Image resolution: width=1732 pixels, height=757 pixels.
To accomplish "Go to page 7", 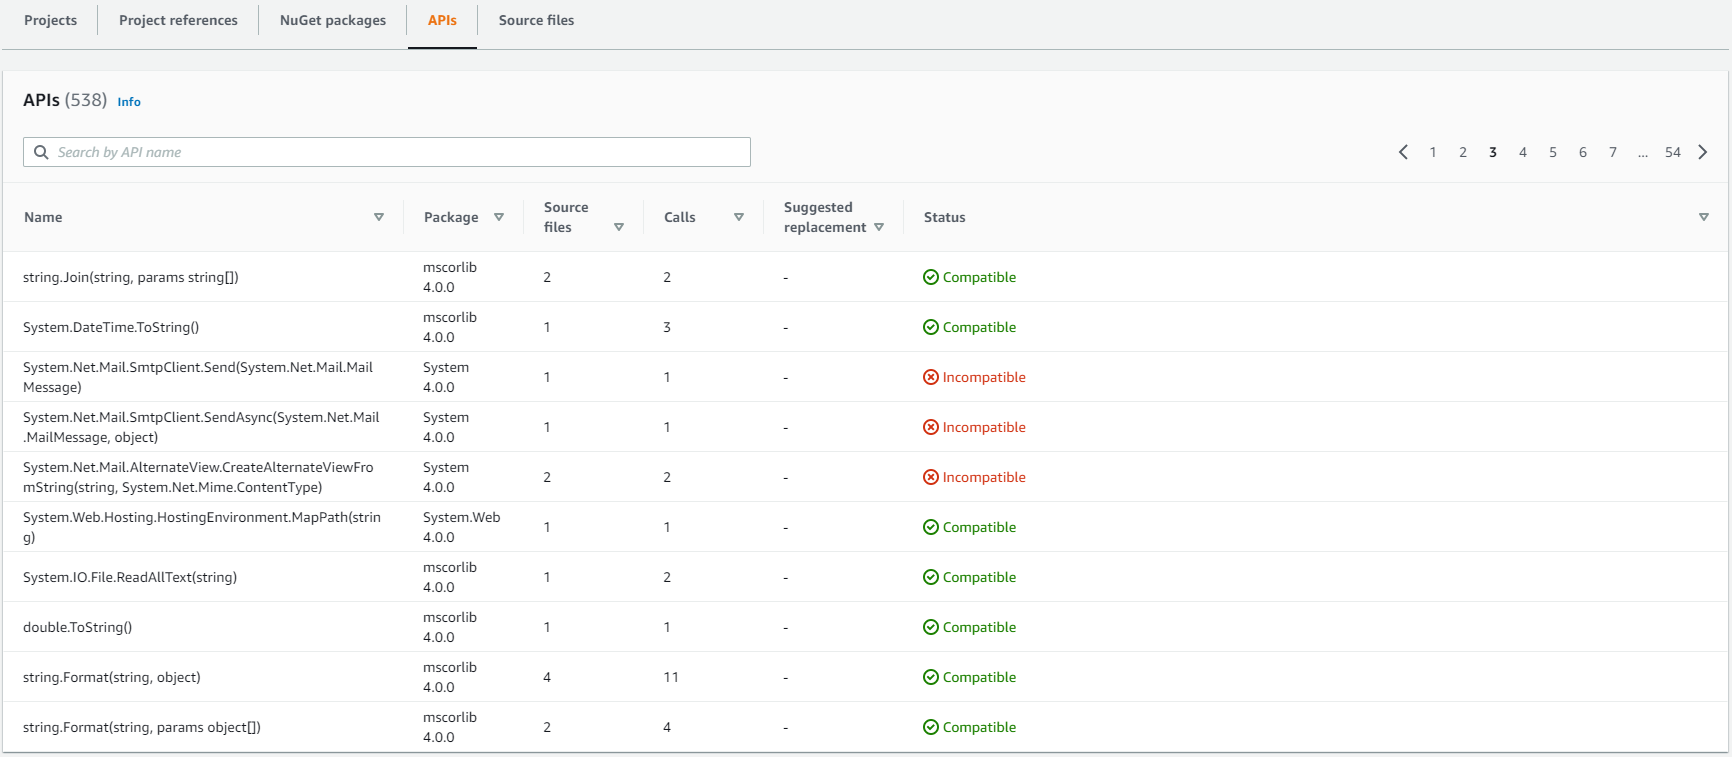I will pyautogui.click(x=1613, y=152).
